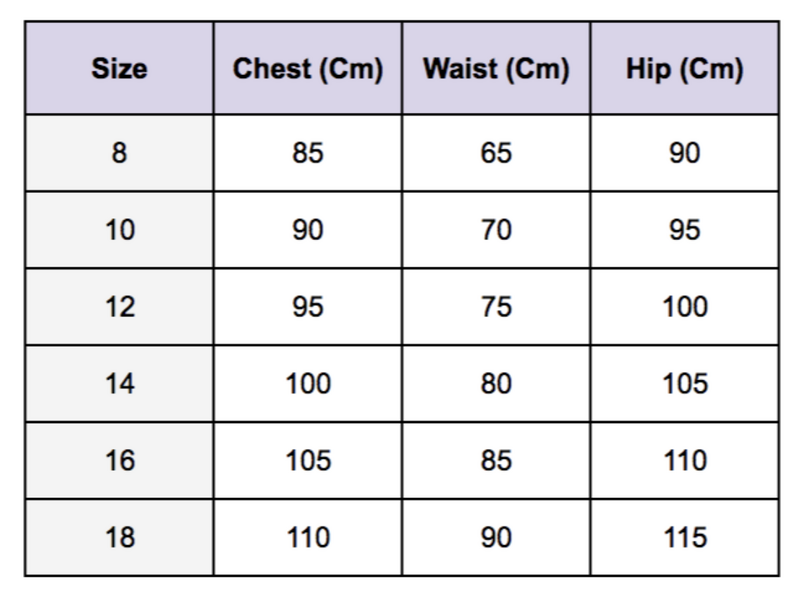Click hip value 100 for size 12

pos(685,307)
